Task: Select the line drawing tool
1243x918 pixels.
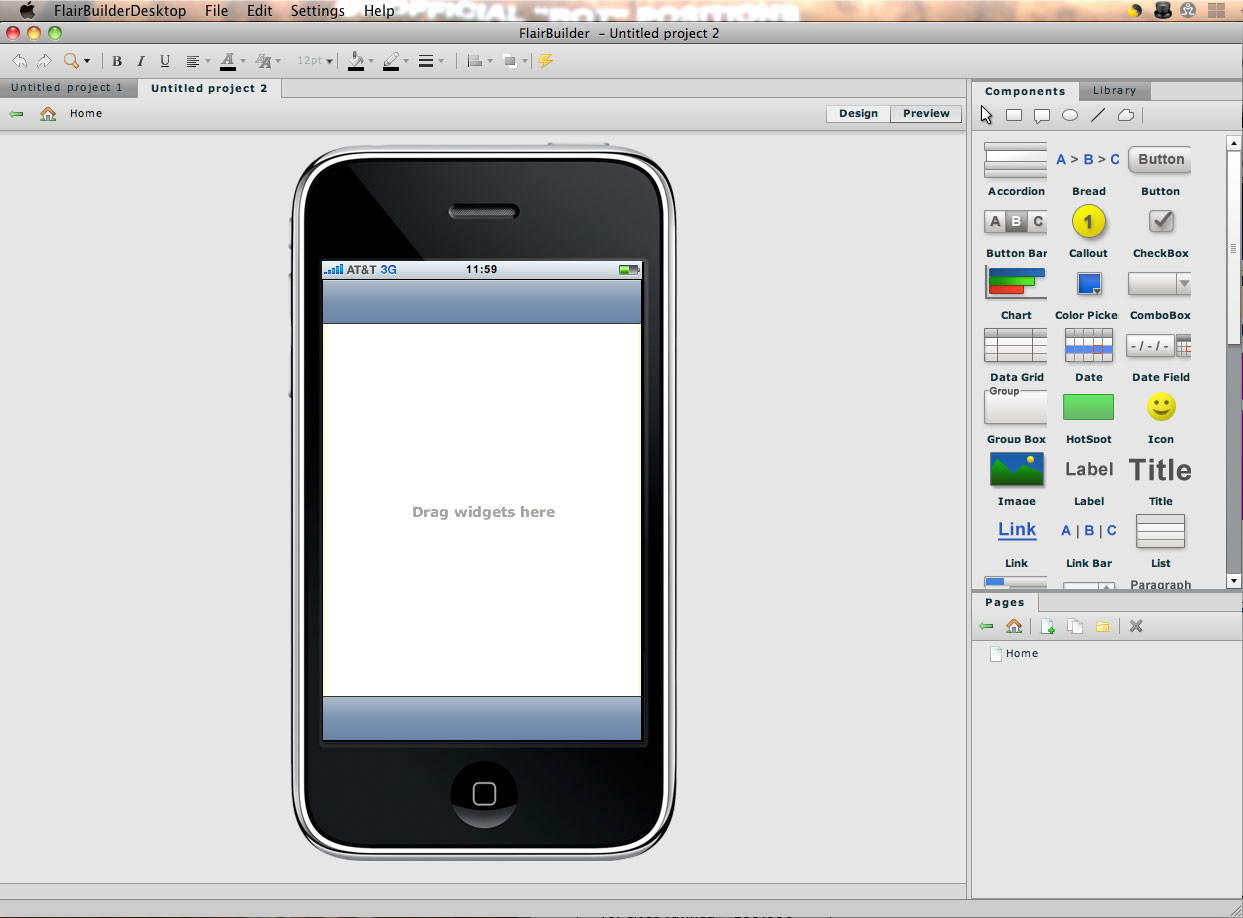Action: click(x=1098, y=115)
